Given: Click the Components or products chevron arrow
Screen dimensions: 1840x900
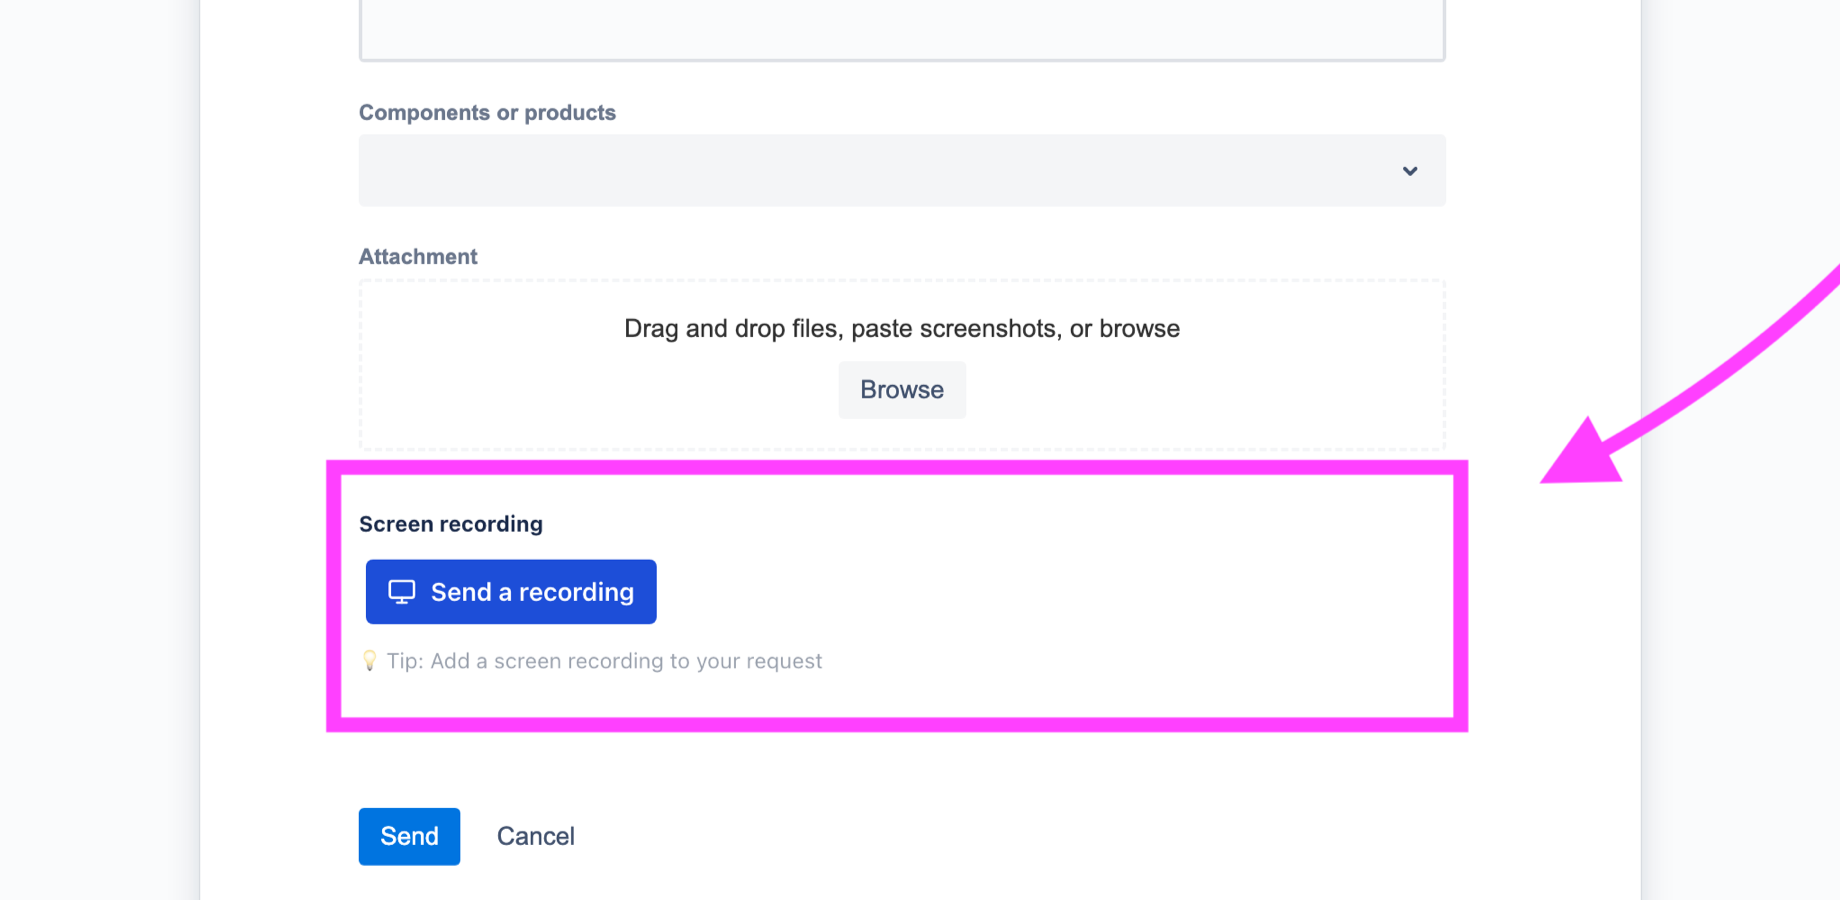Looking at the screenshot, I should (1410, 171).
